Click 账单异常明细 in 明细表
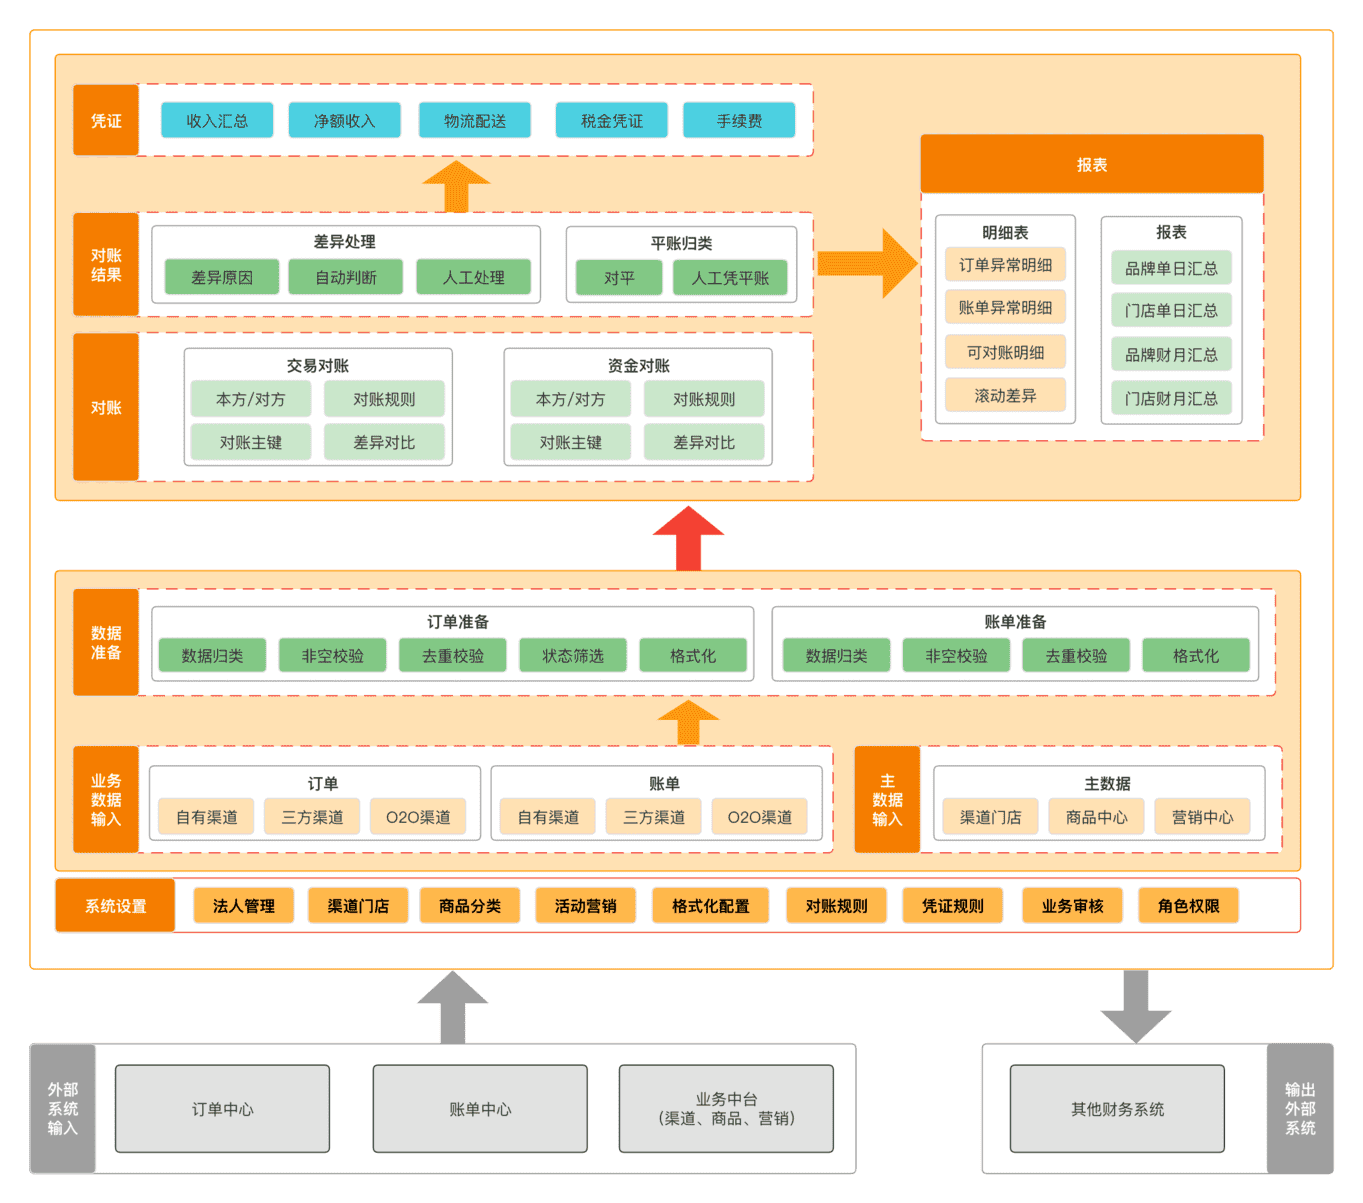The height and width of the screenshot is (1203, 1363). pos(1006,308)
